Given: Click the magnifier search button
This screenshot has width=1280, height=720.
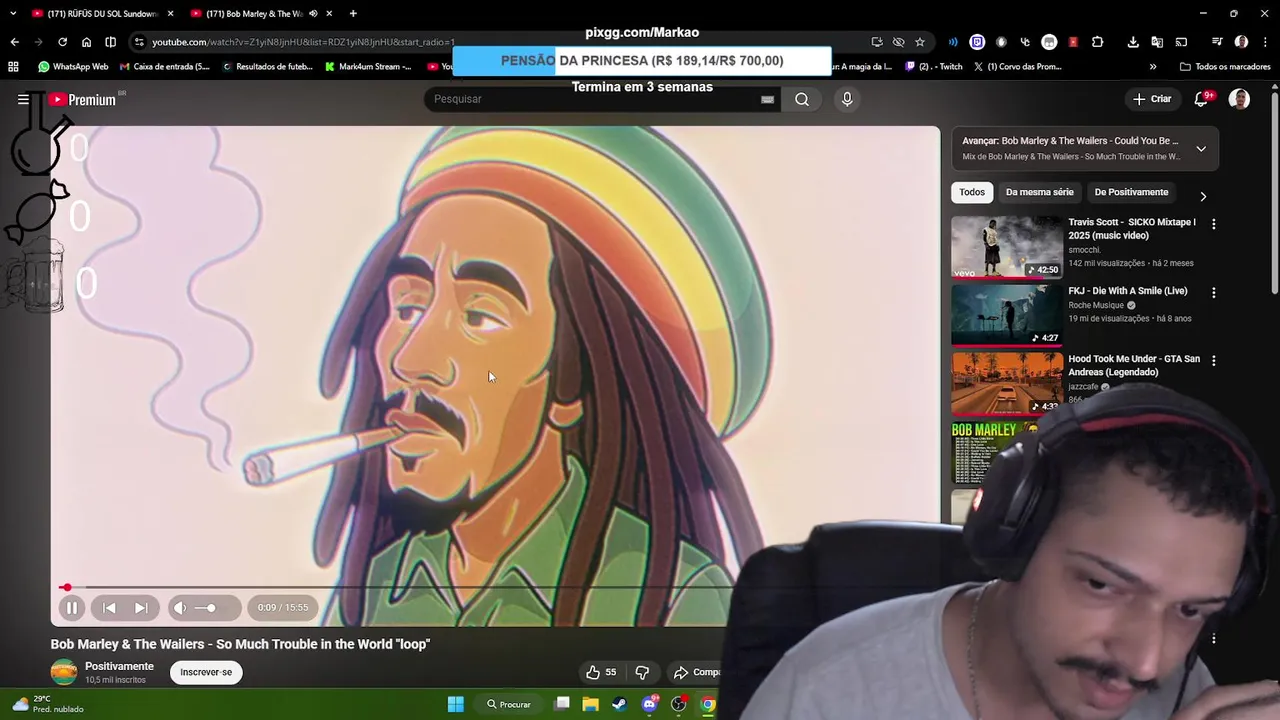Looking at the screenshot, I should tap(802, 99).
